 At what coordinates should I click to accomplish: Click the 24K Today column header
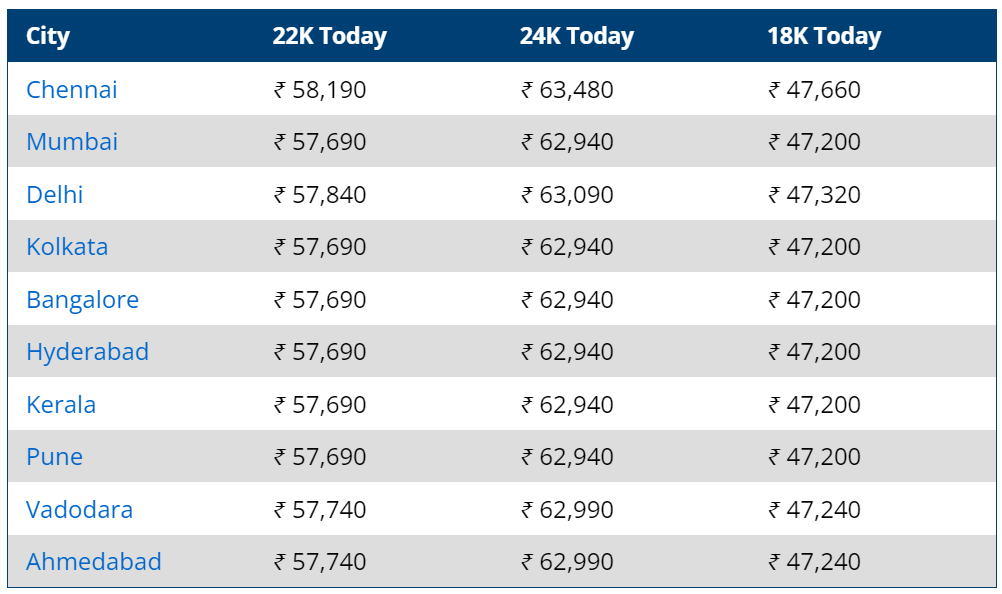click(577, 36)
